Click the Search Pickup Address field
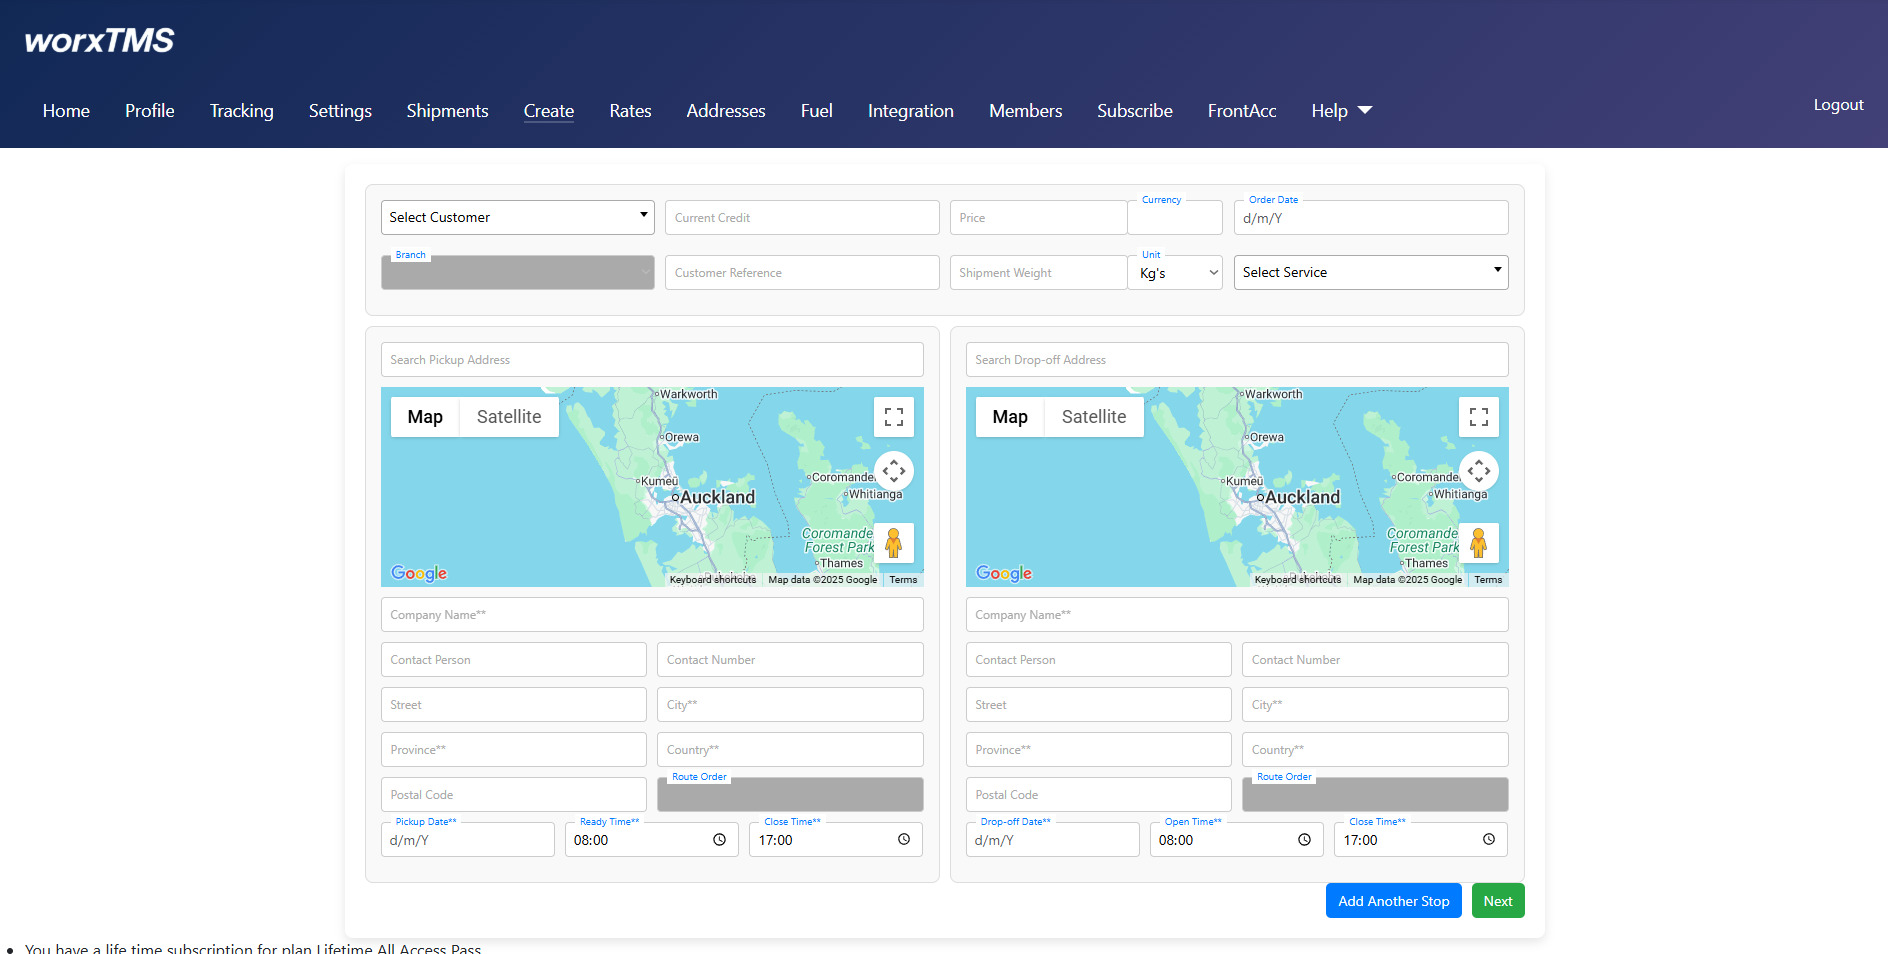The width and height of the screenshot is (1888, 954). (651, 359)
